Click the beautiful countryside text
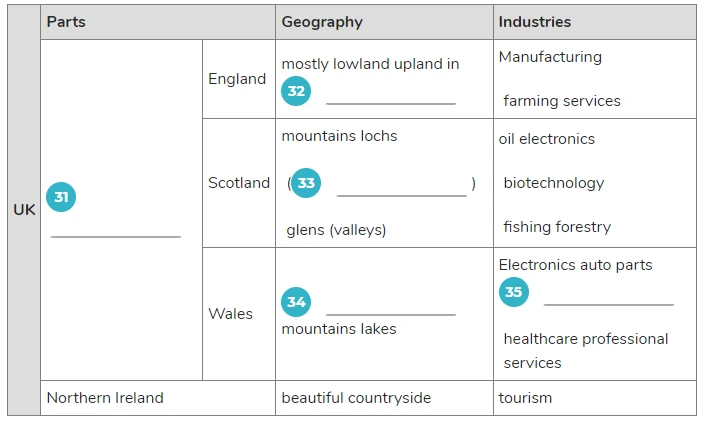Image resolution: width=703 pixels, height=424 pixels. (356, 398)
